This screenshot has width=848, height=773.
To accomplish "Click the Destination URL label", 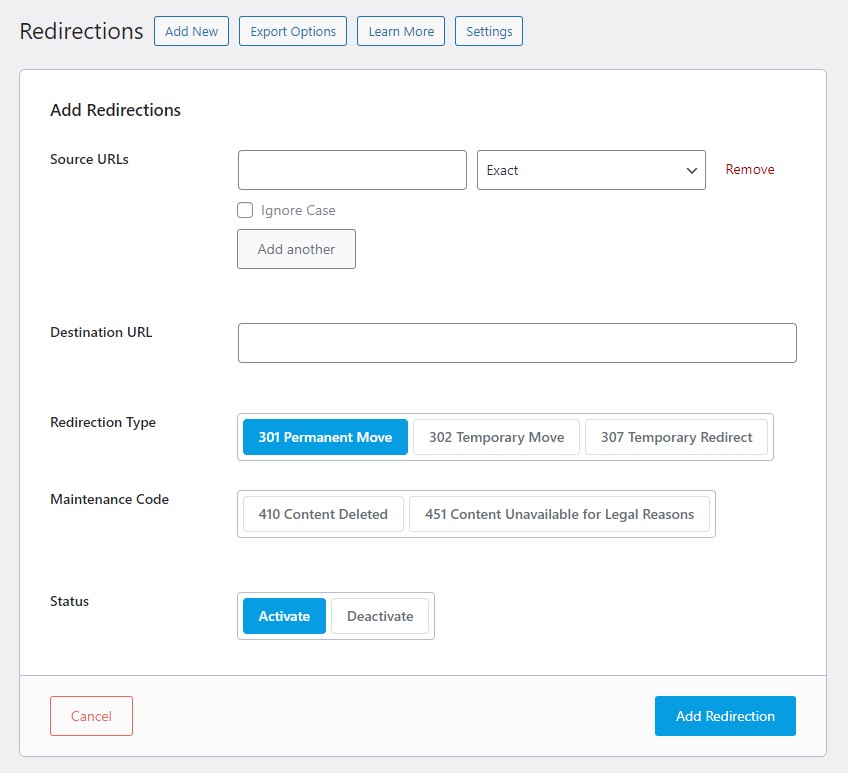I will pos(101,332).
